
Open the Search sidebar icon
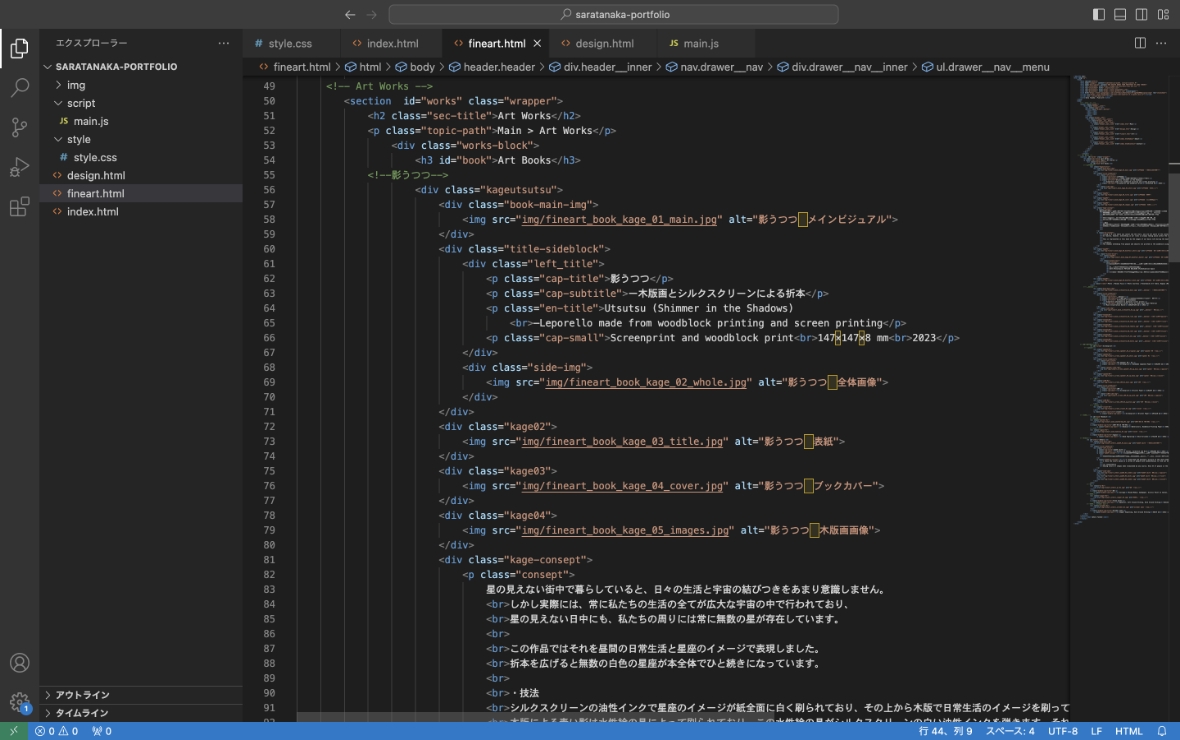[20, 87]
